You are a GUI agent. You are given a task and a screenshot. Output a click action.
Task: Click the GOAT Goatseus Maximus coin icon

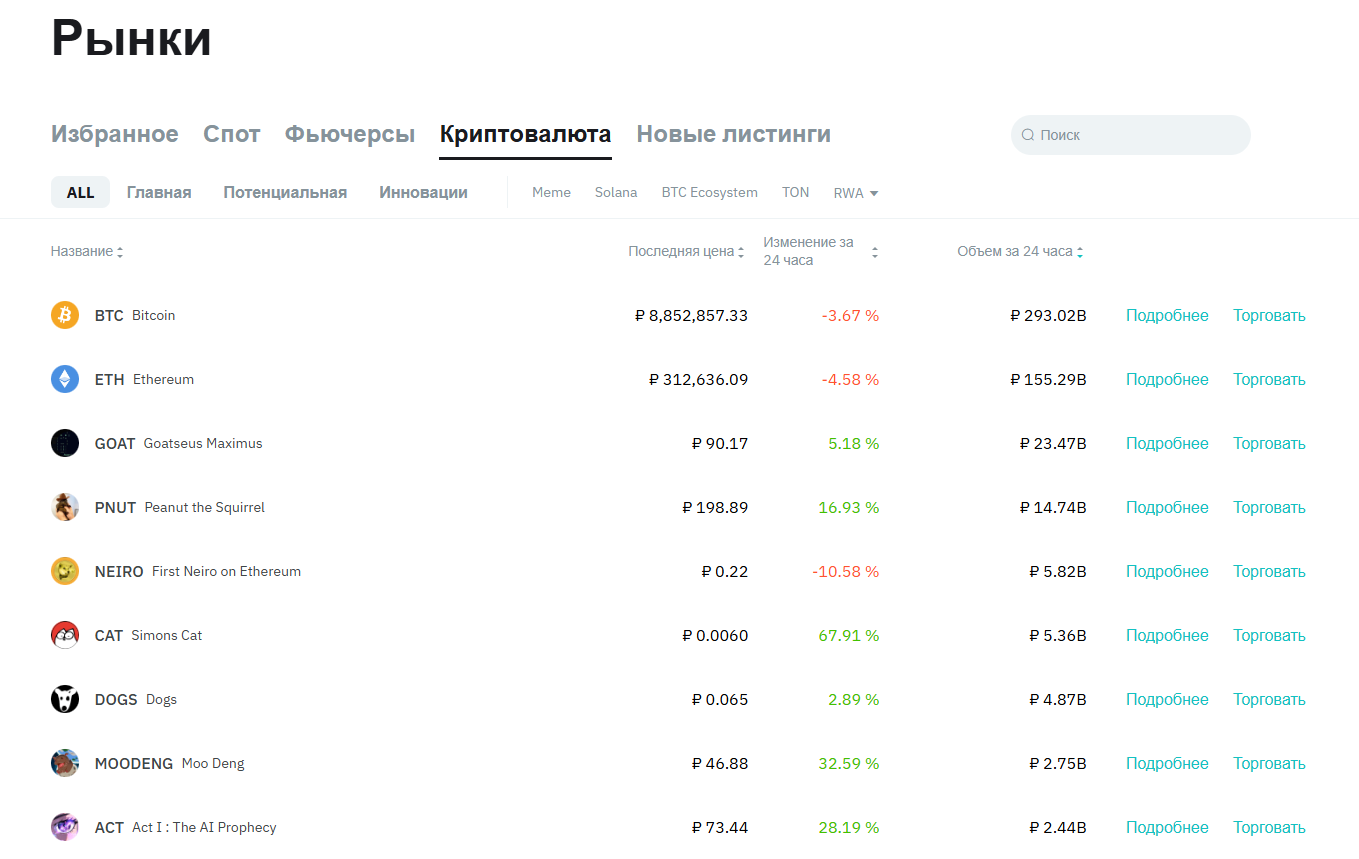click(x=65, y=443)
